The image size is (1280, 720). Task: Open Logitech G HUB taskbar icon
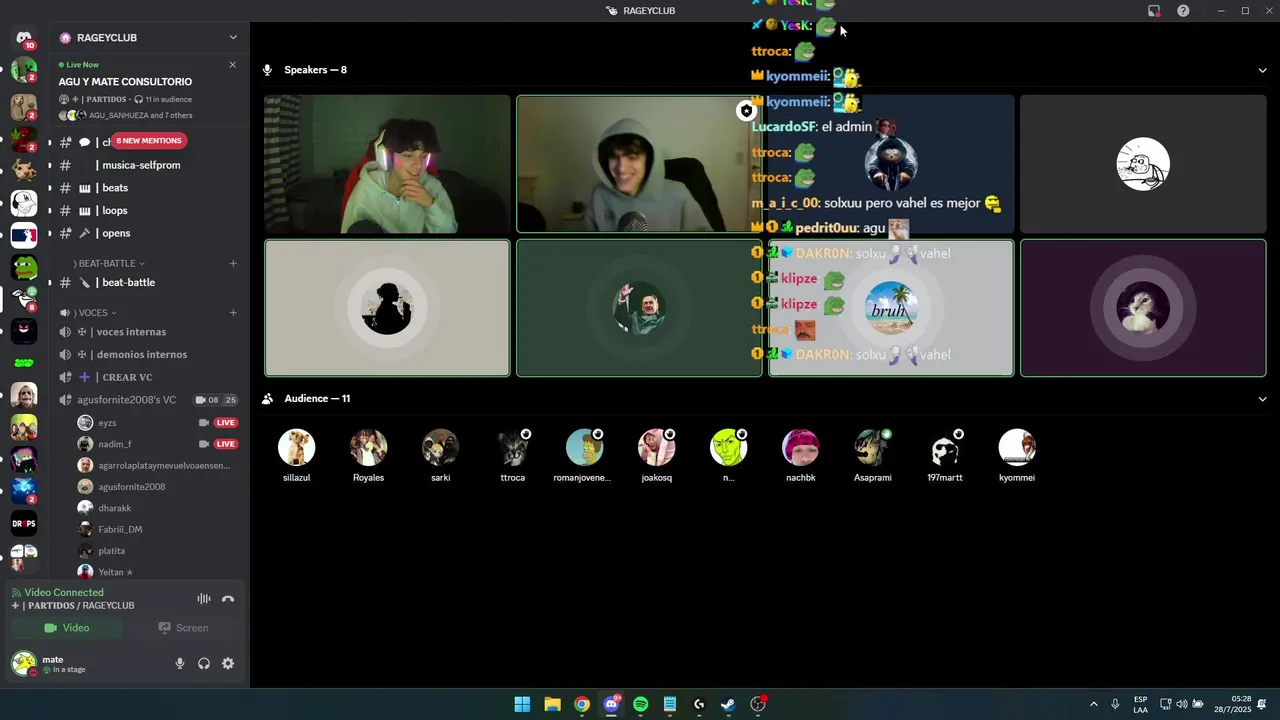(x=699, y=704)
